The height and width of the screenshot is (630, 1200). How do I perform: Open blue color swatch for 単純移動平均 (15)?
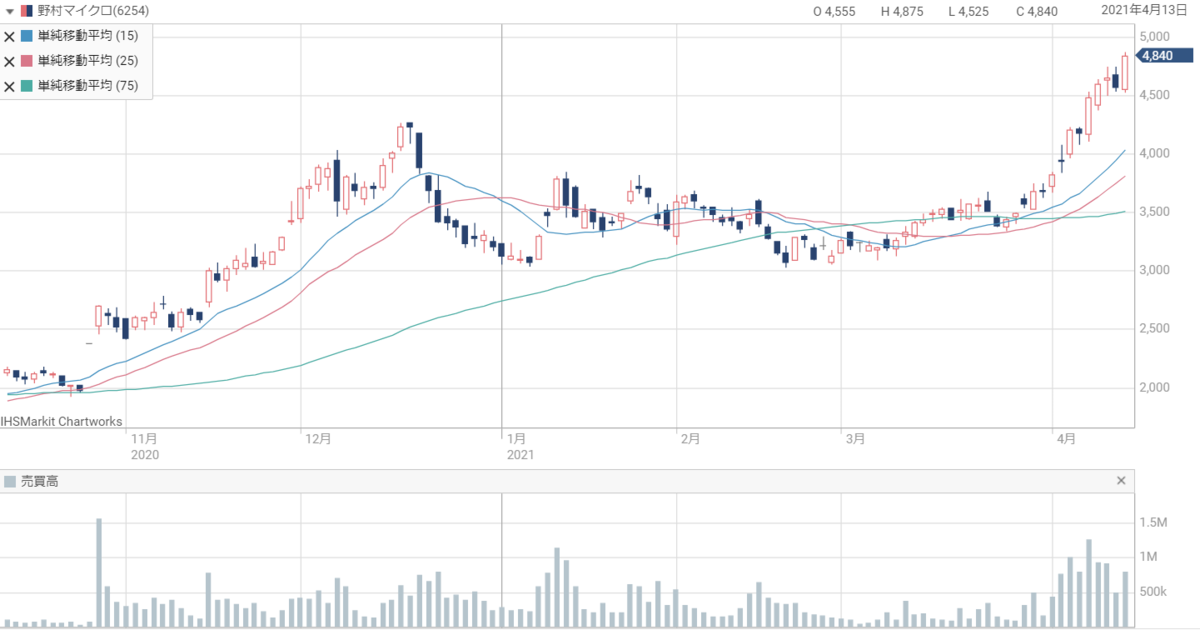(x=27, y=36)
